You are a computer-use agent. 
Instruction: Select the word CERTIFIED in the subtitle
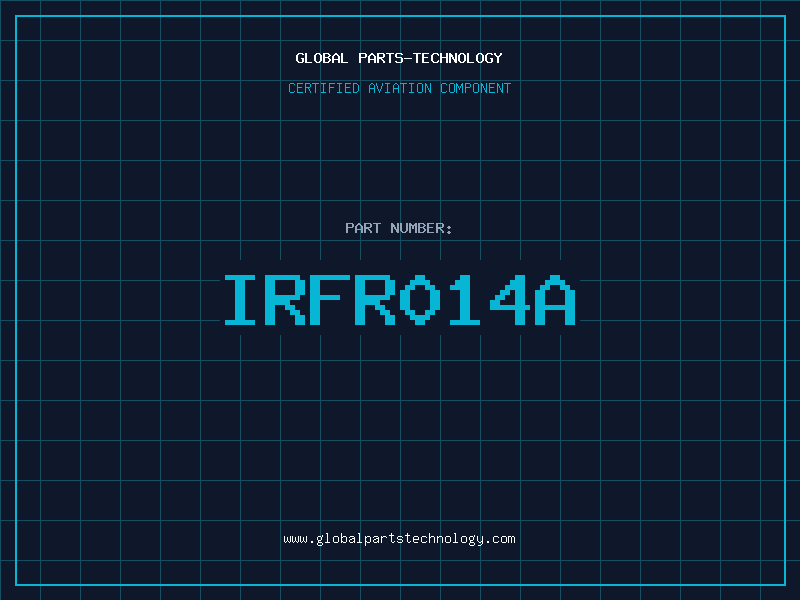click(x=323, y=88)
